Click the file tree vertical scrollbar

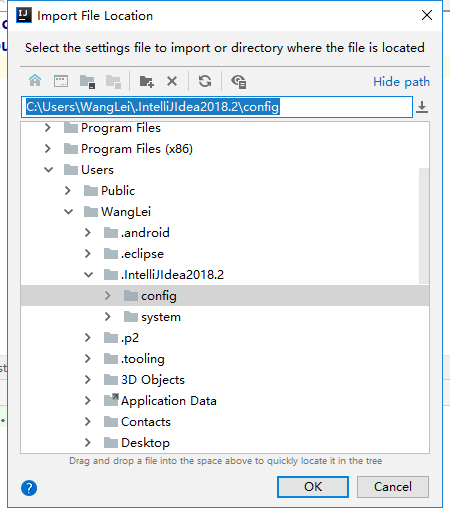click(x=424, y=226)
